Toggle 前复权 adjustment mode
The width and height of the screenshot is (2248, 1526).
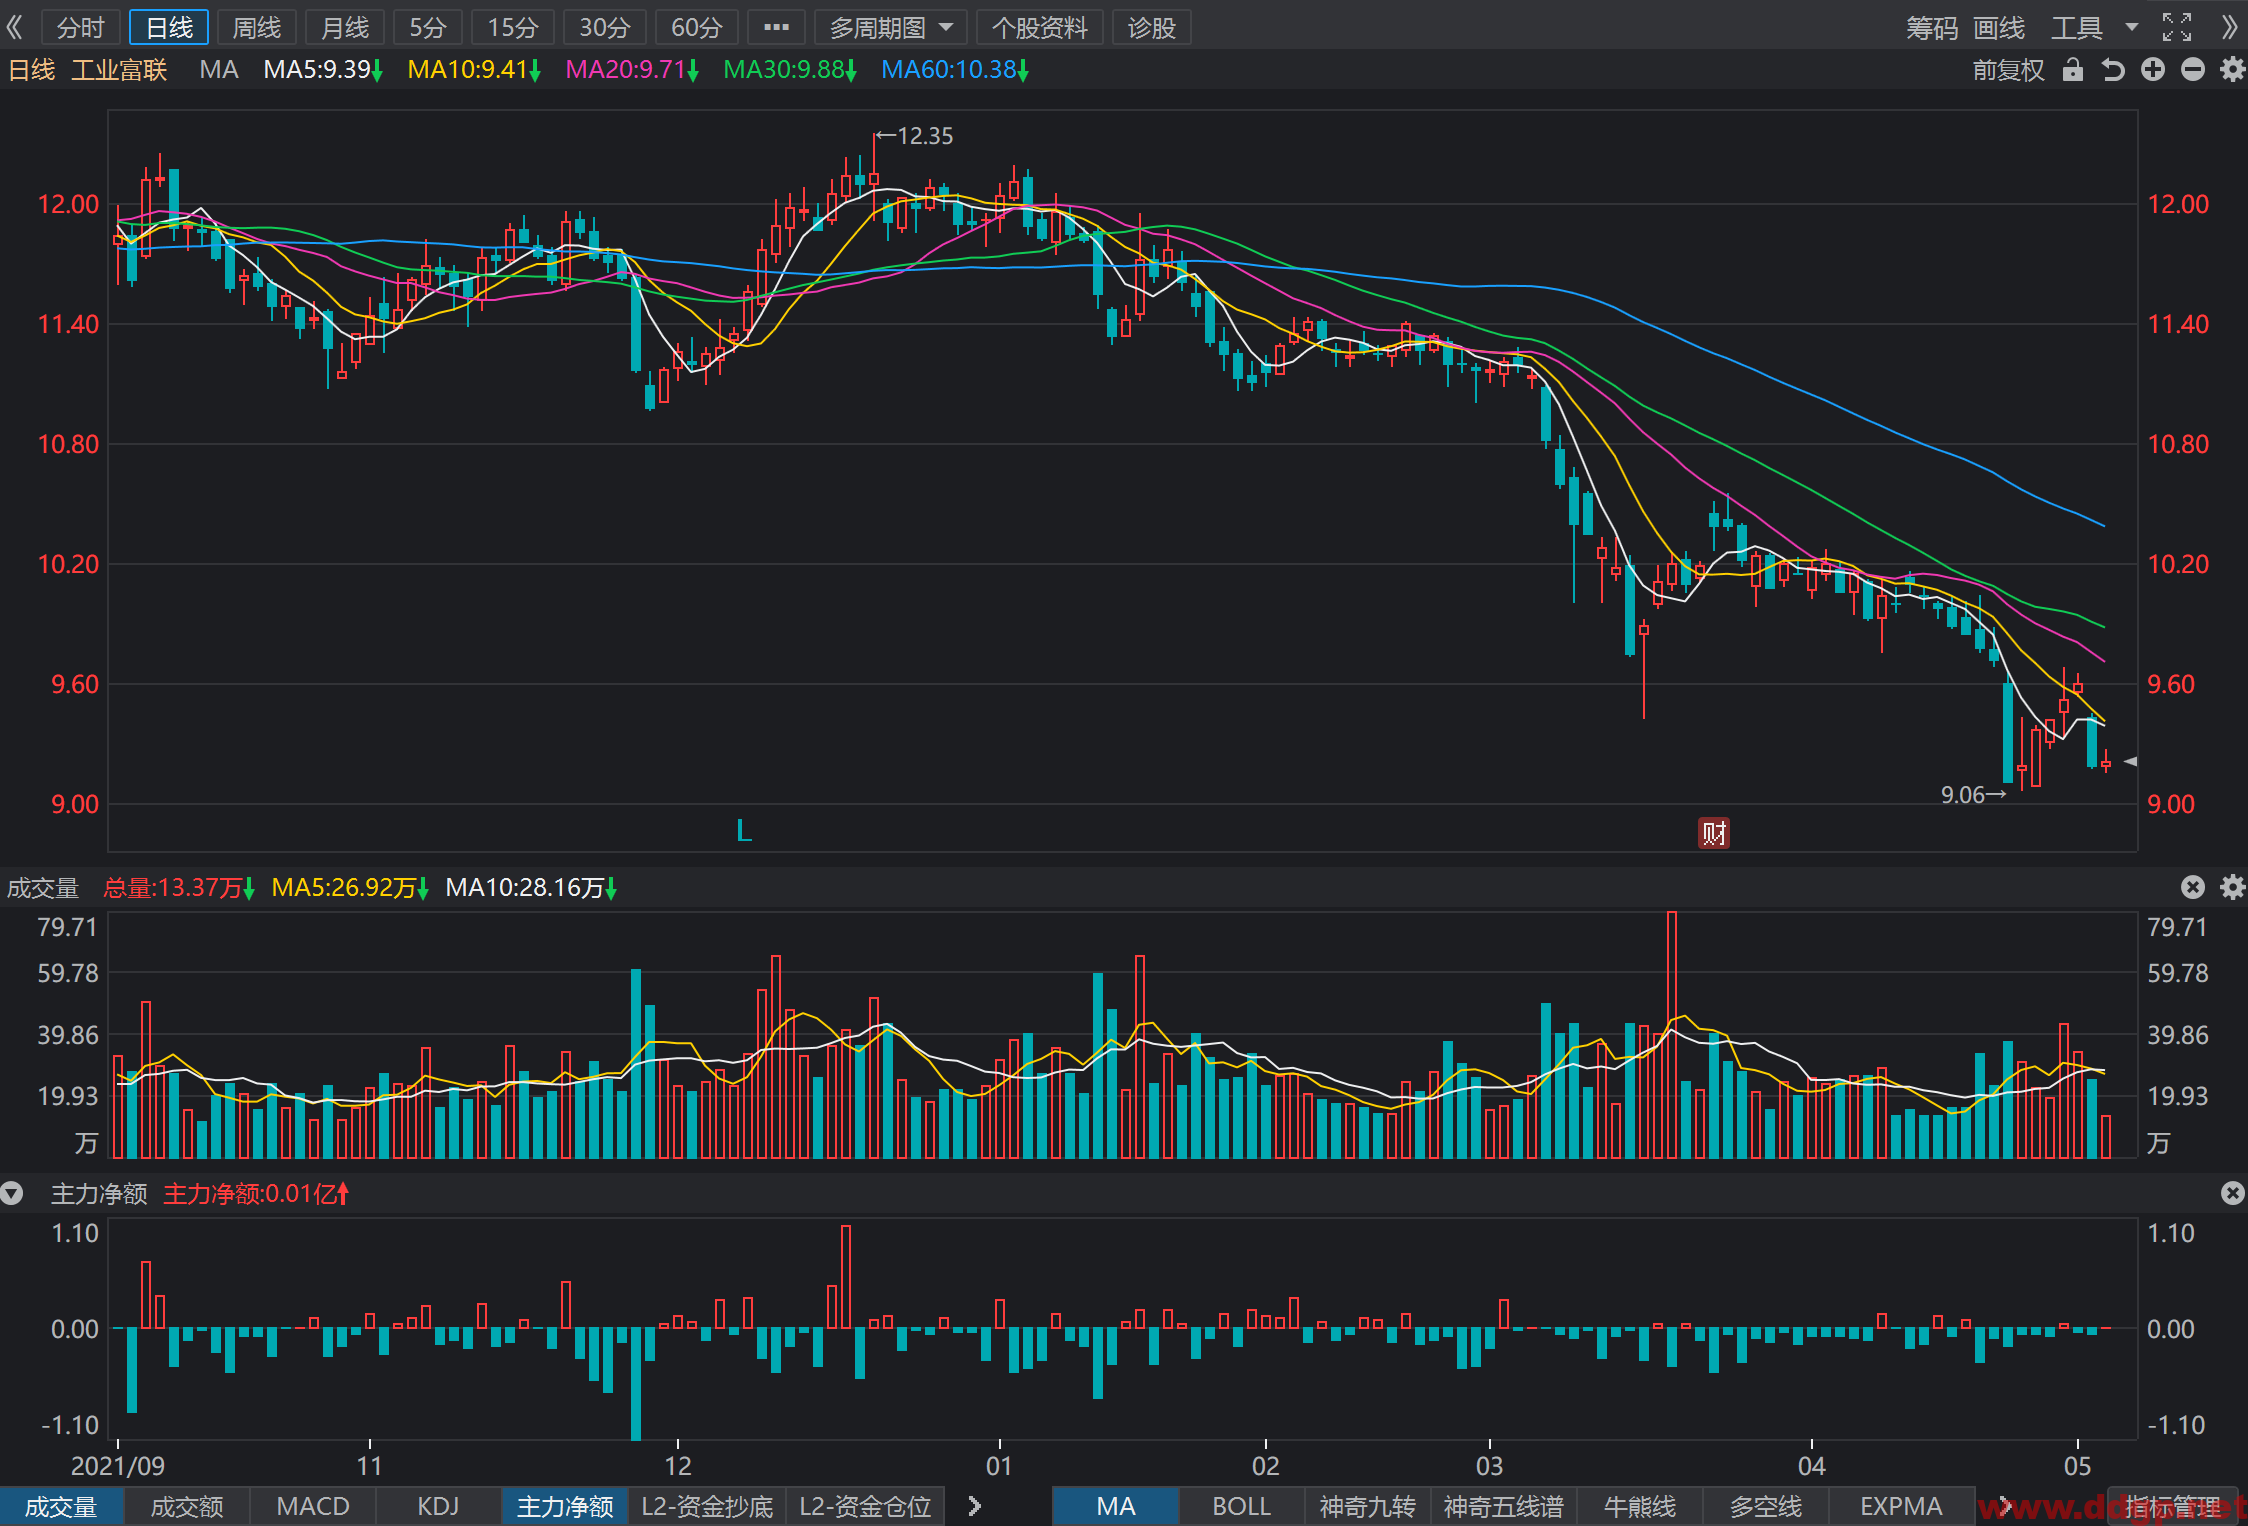(2008, 69)
